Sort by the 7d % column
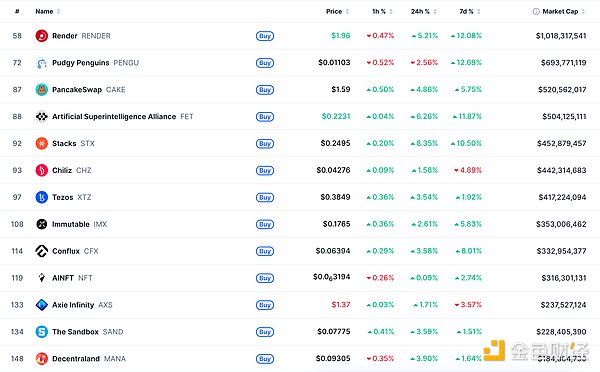 (470, 11)
